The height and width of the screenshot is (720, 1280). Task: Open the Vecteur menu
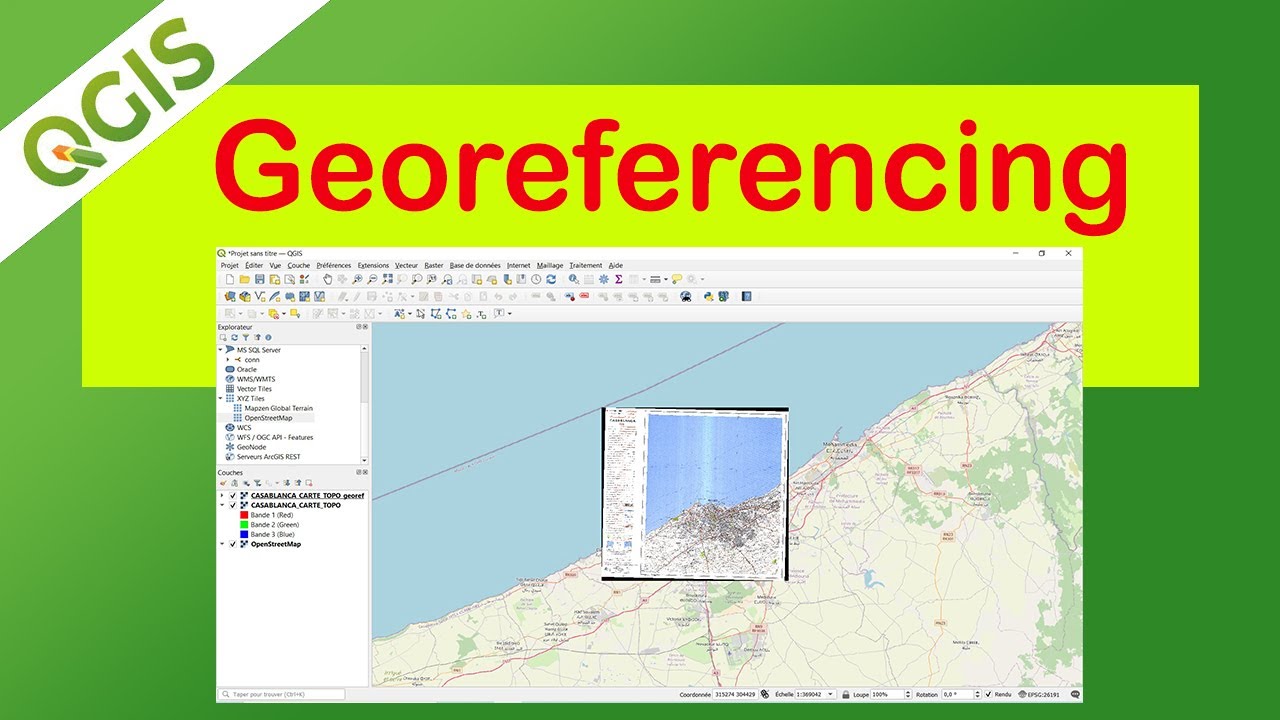coord(407,266)
